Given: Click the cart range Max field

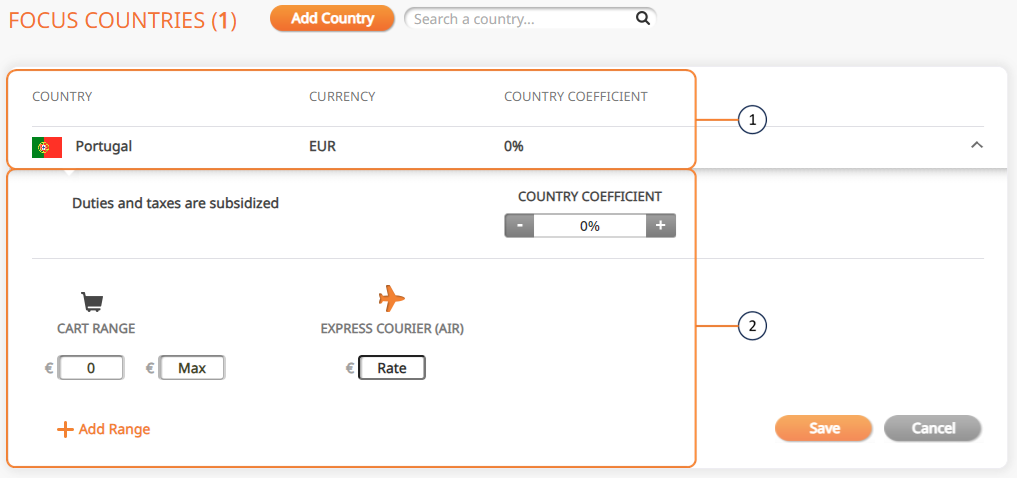Looking at the screenshot, I should 192,368.
